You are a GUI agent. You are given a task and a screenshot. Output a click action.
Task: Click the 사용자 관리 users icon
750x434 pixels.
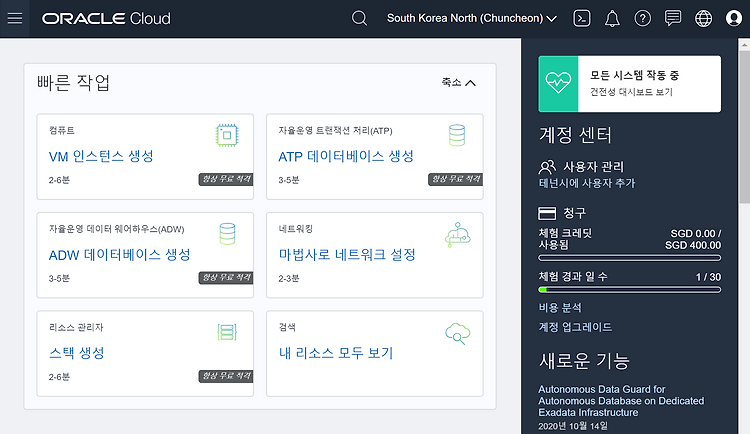click(547, 167)
